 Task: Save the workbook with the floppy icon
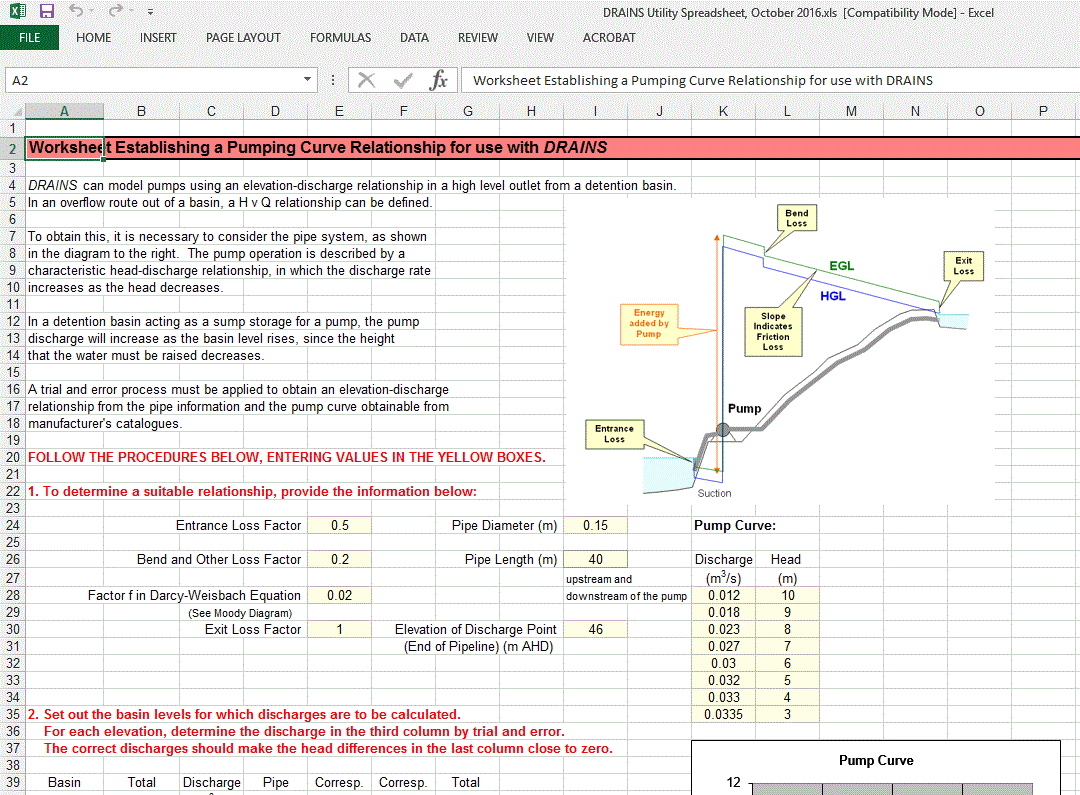click(x=47, y=11)
